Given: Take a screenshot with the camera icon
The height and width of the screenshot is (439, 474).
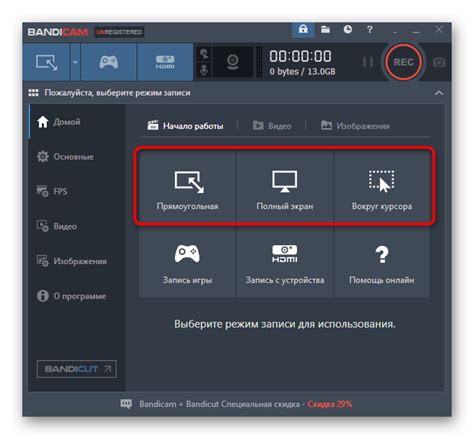Looking at the screenshot, I should coord(439,62).
